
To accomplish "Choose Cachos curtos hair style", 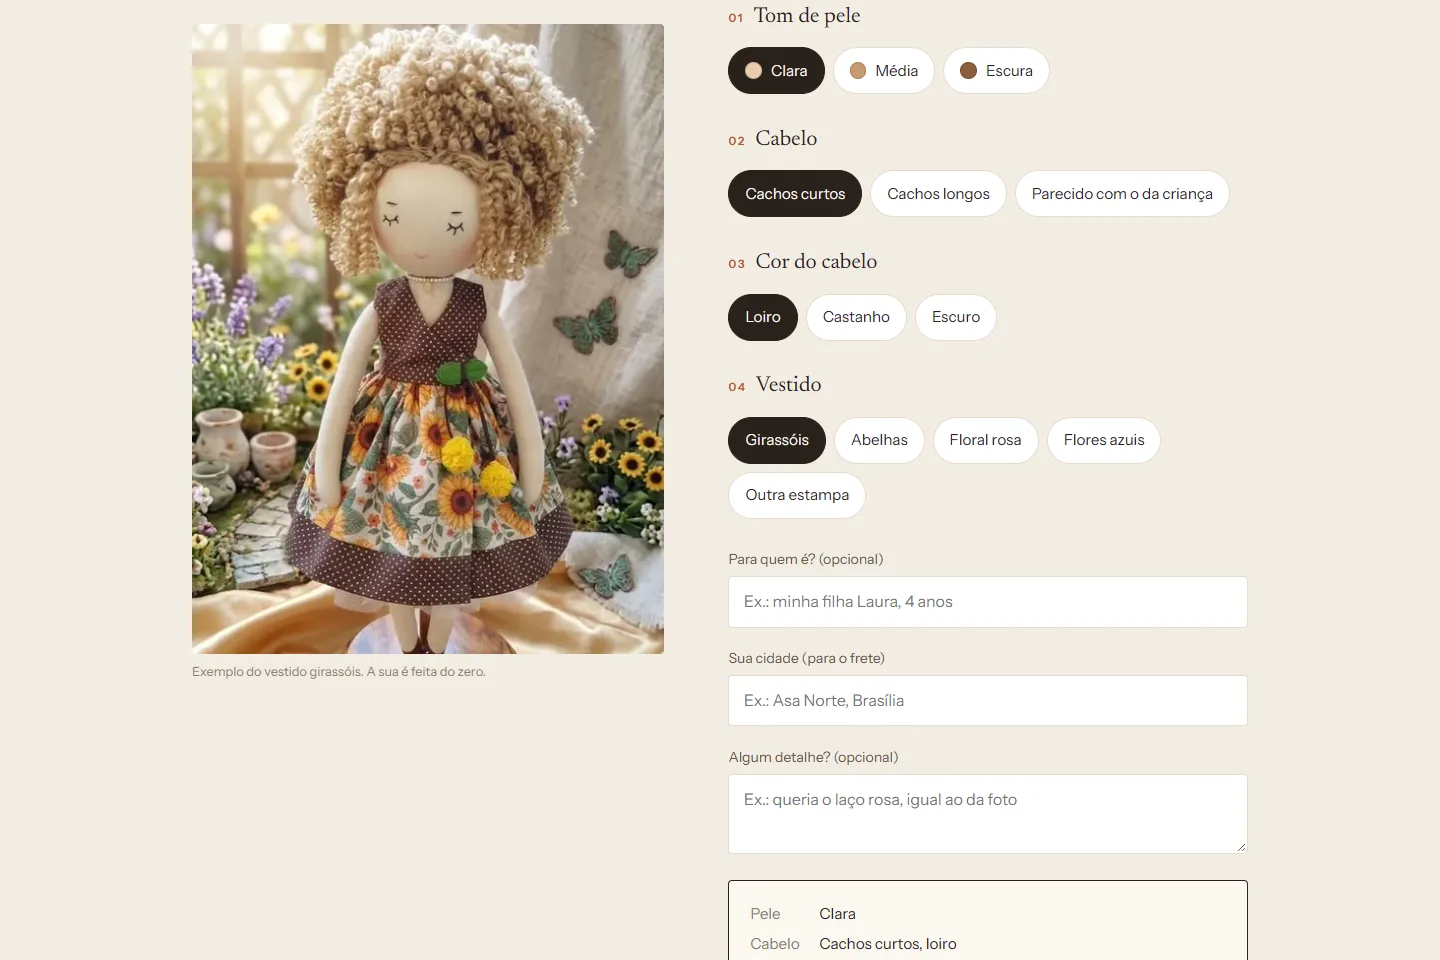I will [x=795, y=194].
